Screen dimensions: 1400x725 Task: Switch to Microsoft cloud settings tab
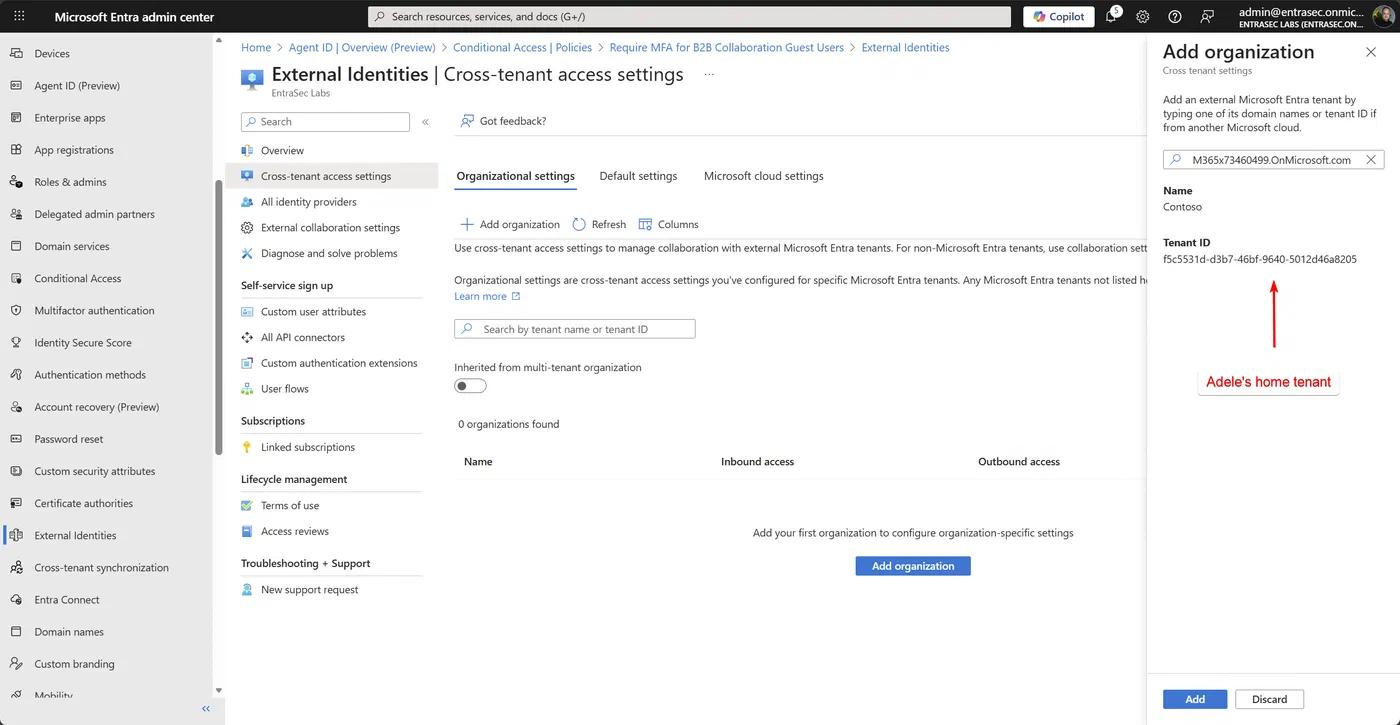click(x=764, y=176)
